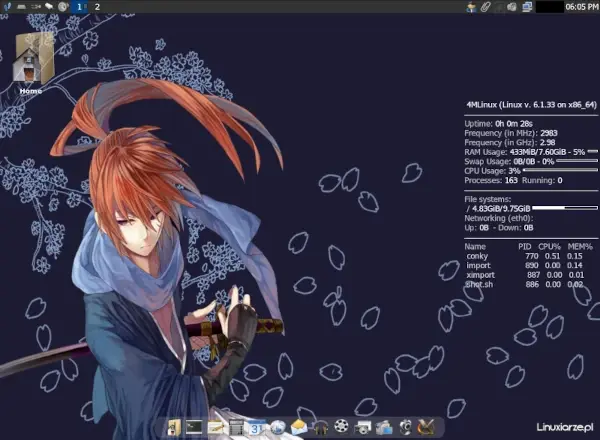The image size is (600, 440).
Task: Open the file manager dock icon
Action: [x=174, y=427]
